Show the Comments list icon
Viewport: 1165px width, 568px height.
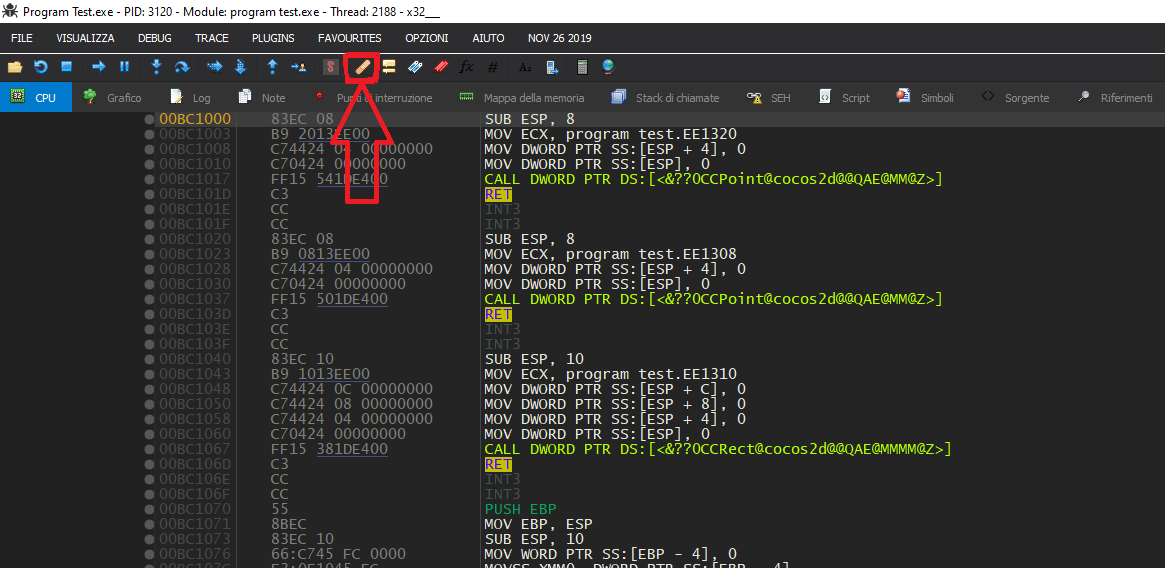click(x=389, y=67)
